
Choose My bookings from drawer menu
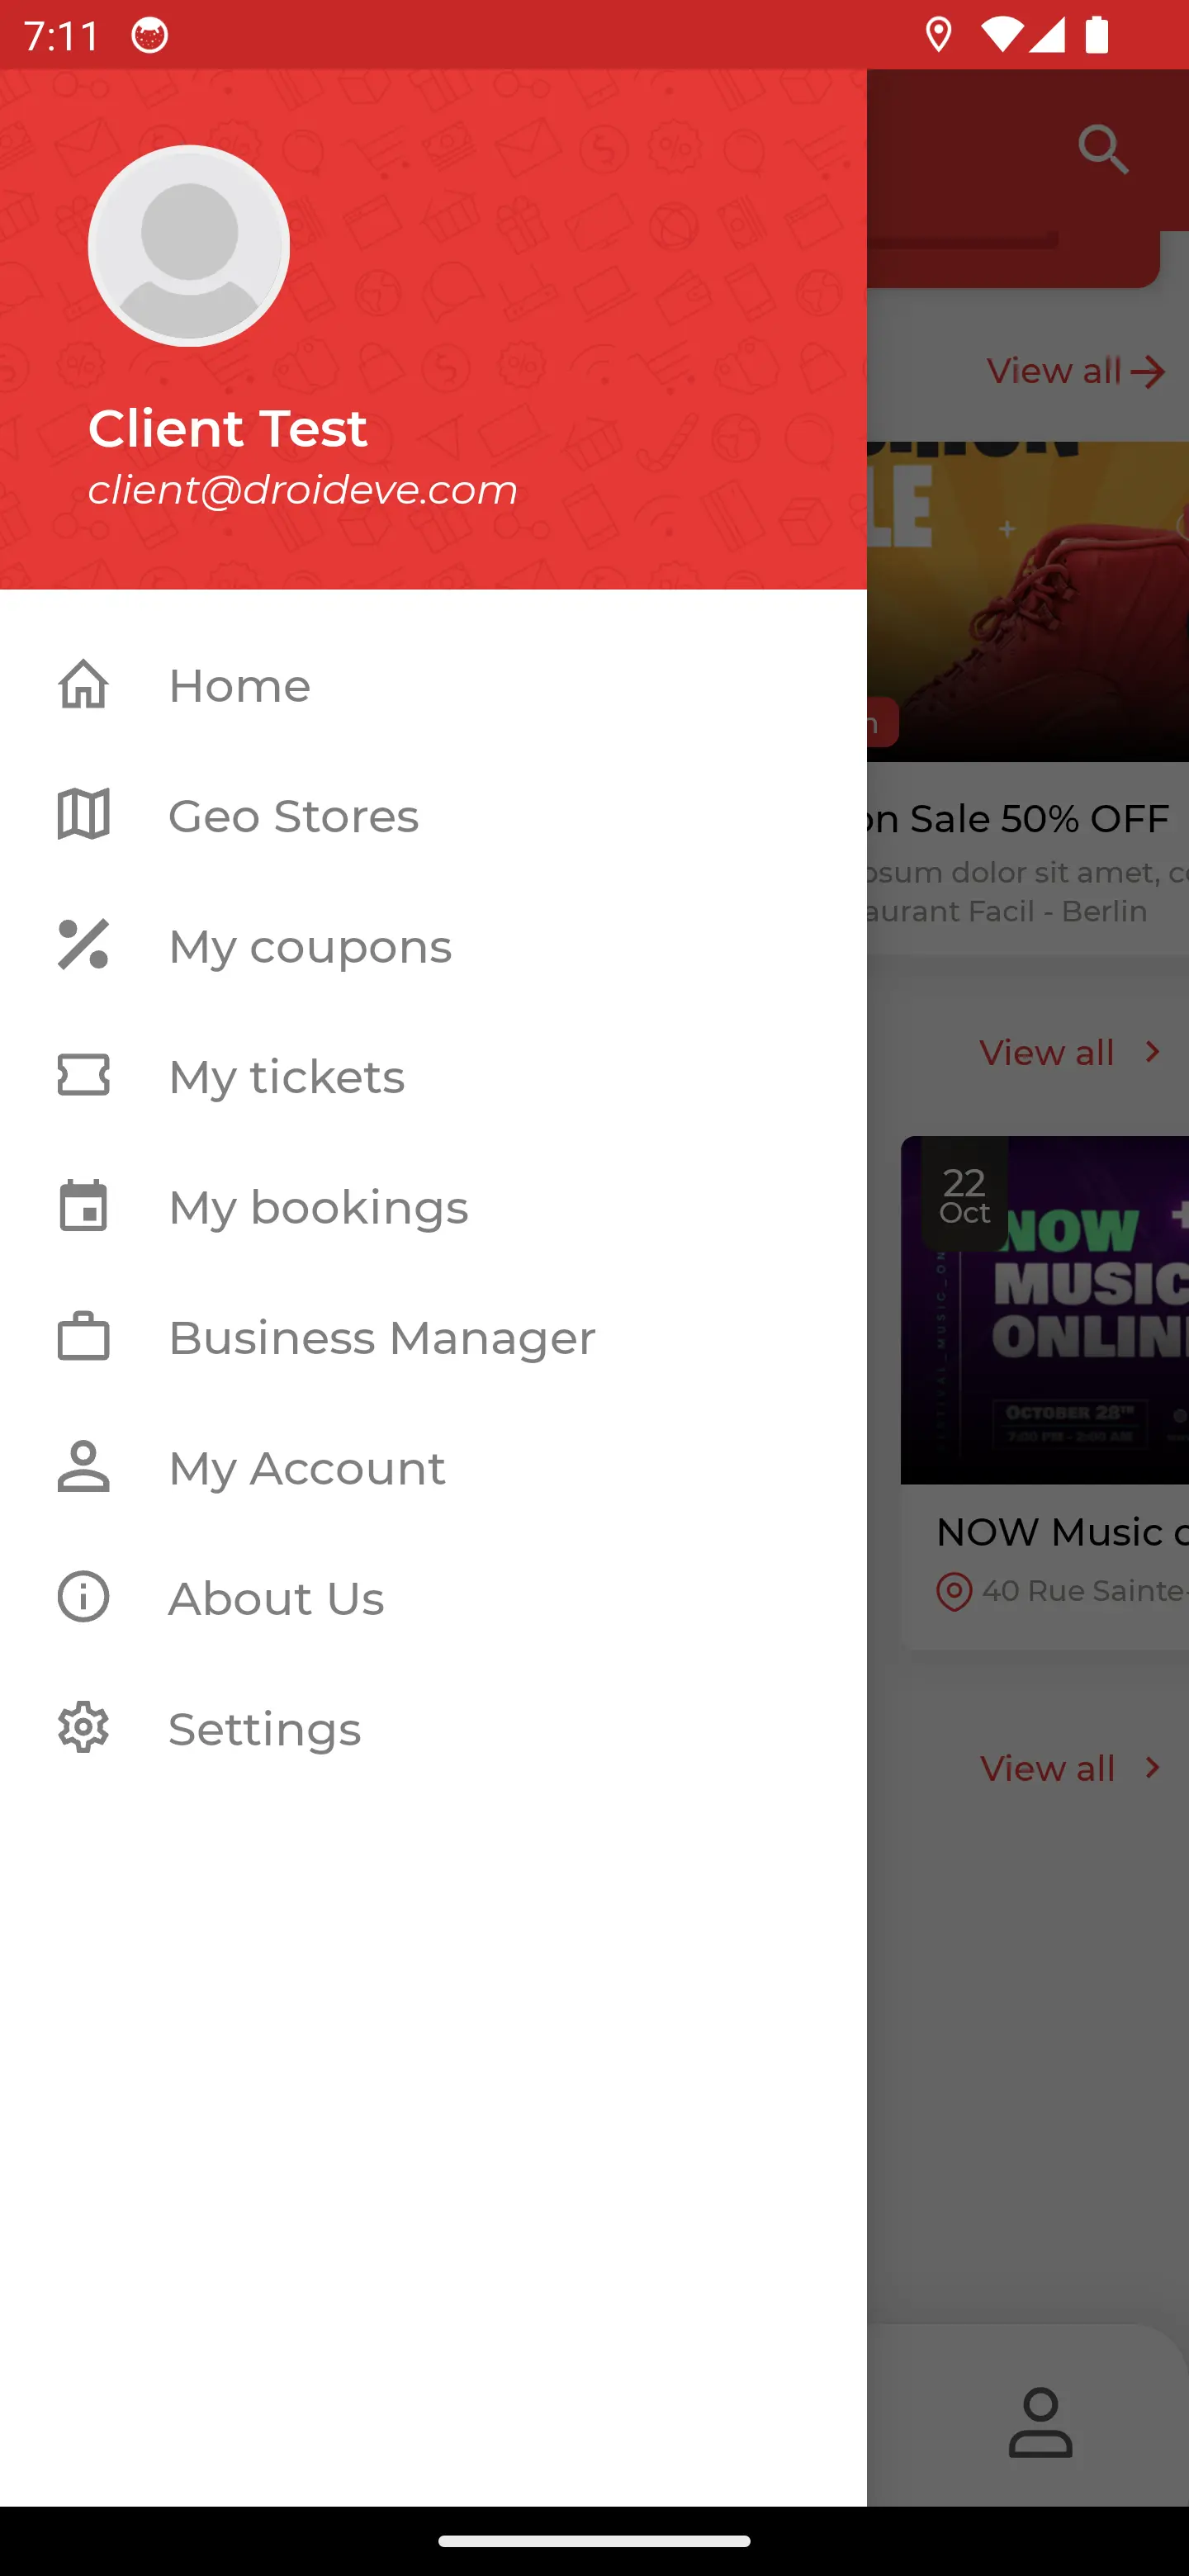(433, 1206)
